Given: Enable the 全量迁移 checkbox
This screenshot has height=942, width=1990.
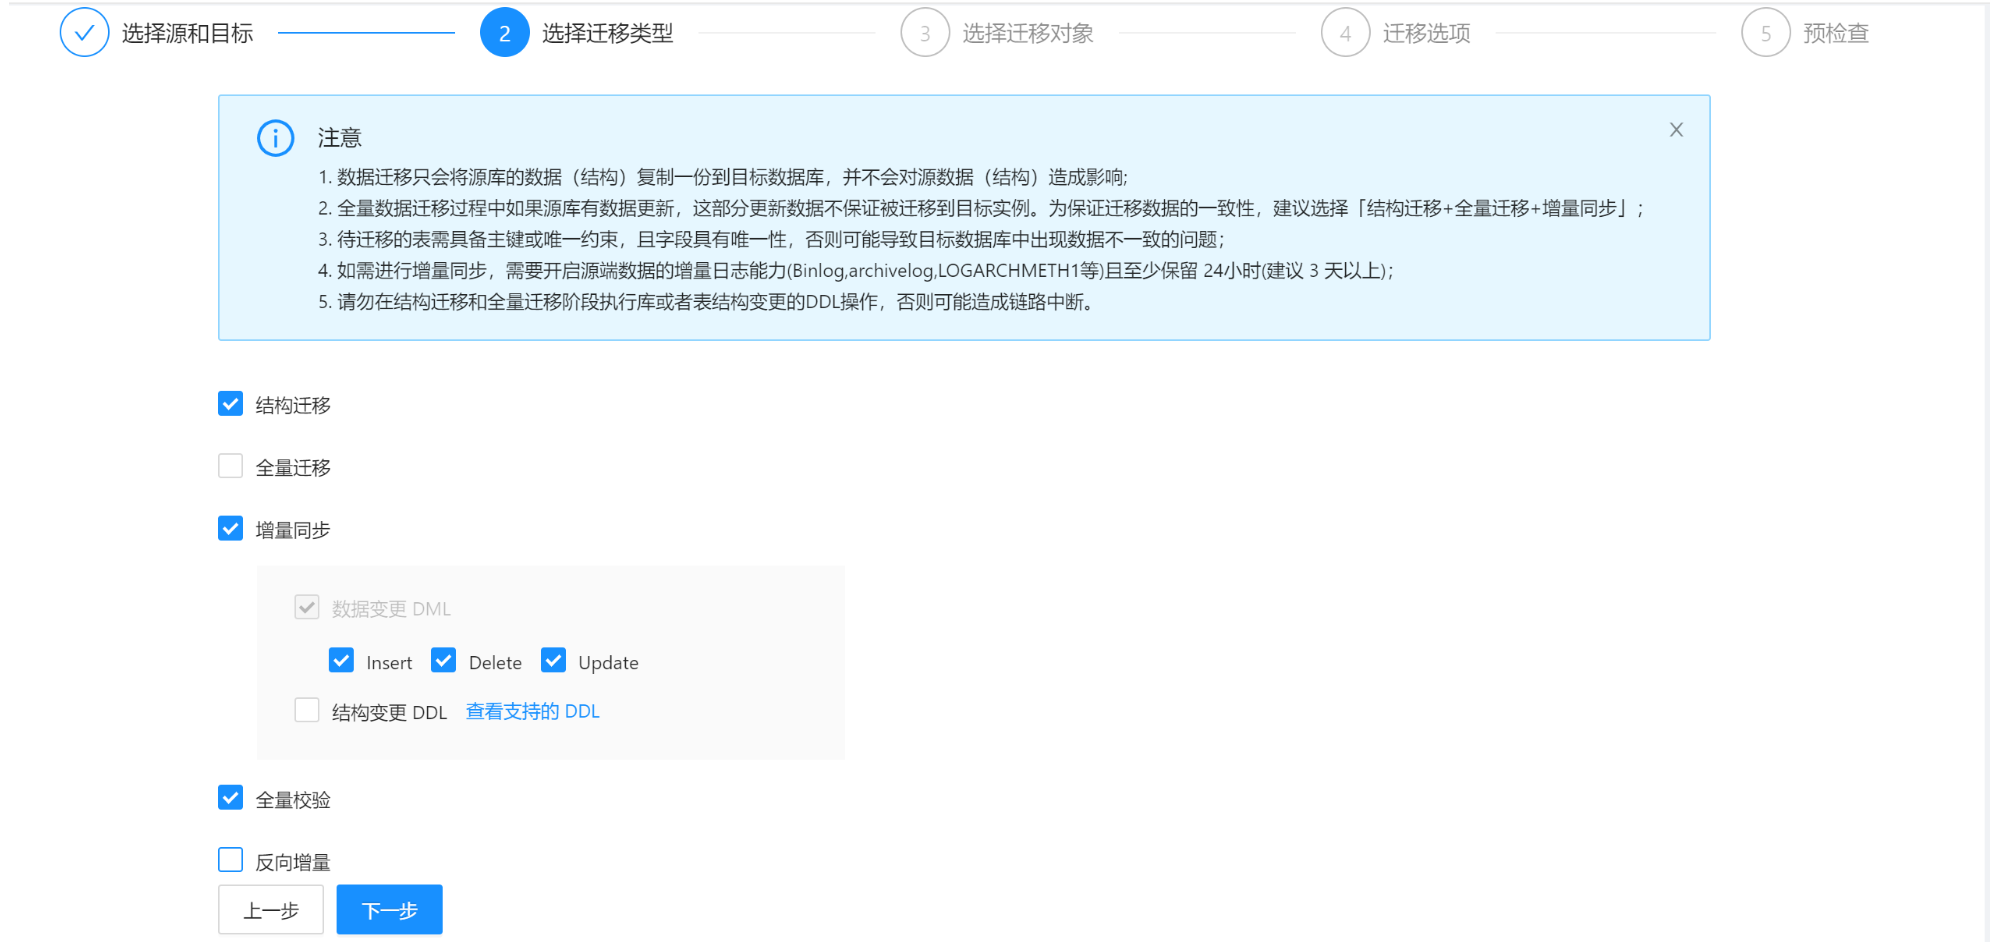Looking at the screenshot, I should (230, 466).
